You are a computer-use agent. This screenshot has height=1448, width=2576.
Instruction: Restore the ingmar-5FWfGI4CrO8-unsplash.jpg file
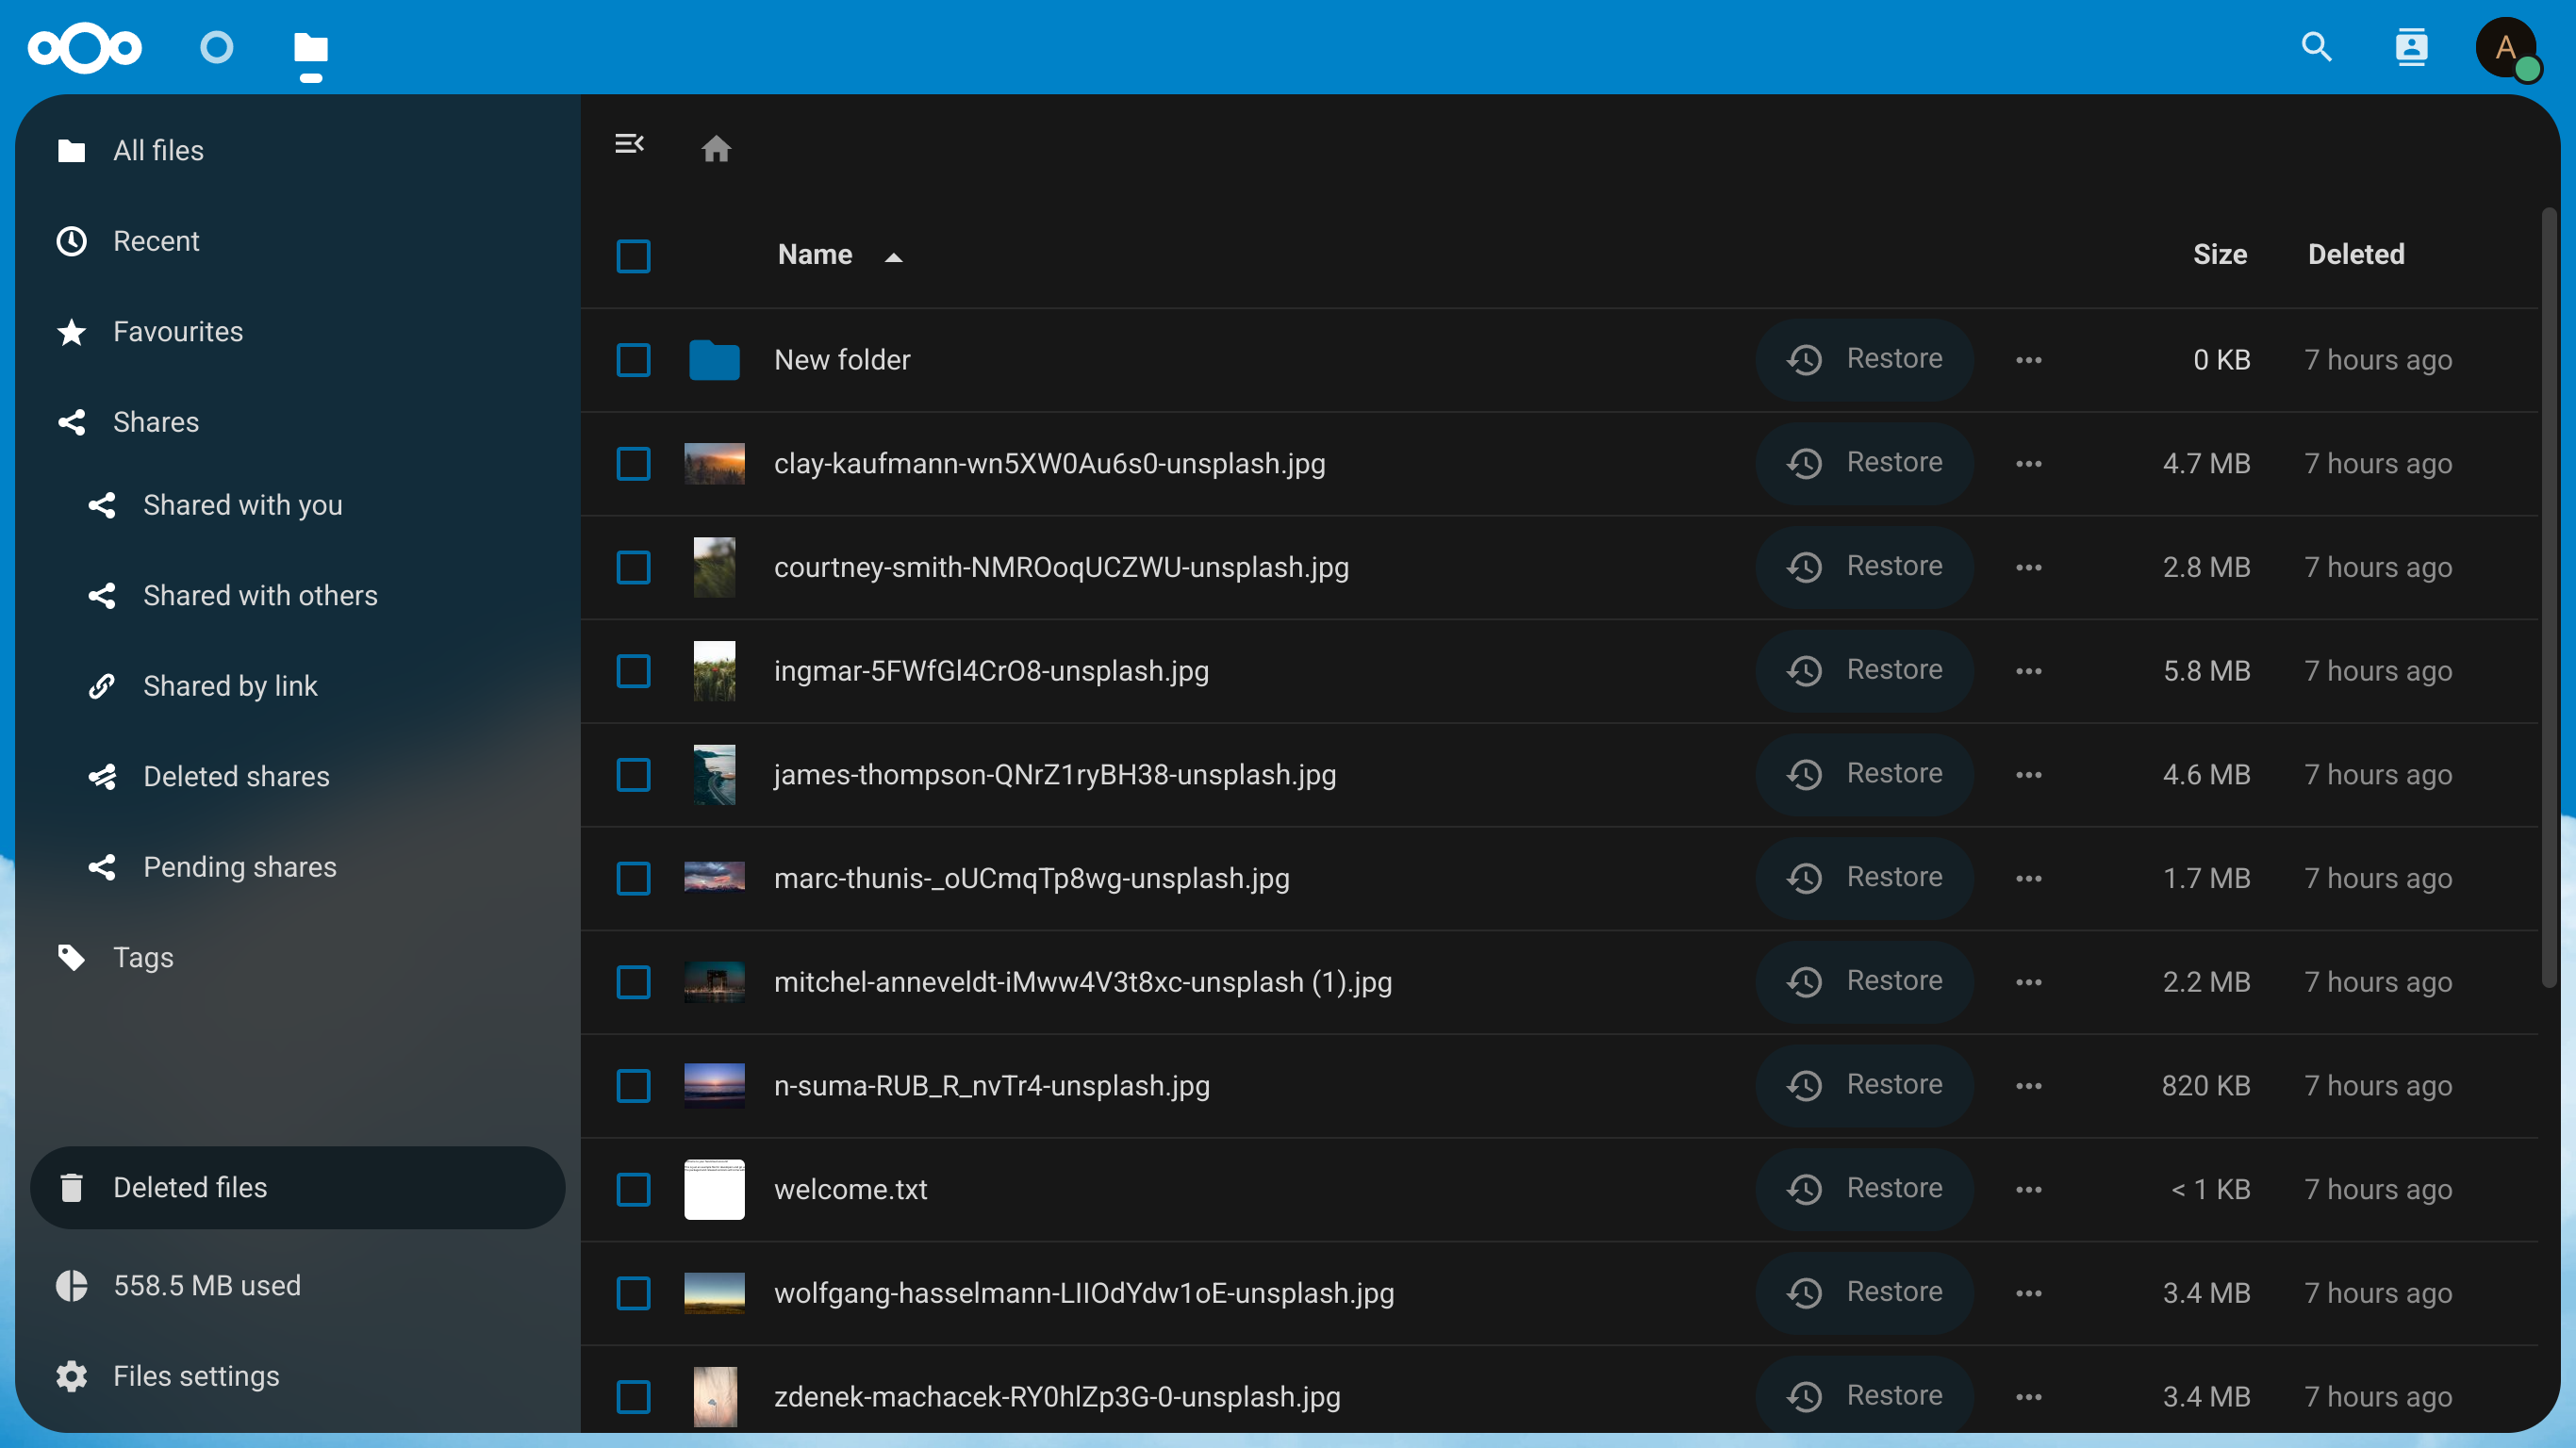coord(1864,670)
